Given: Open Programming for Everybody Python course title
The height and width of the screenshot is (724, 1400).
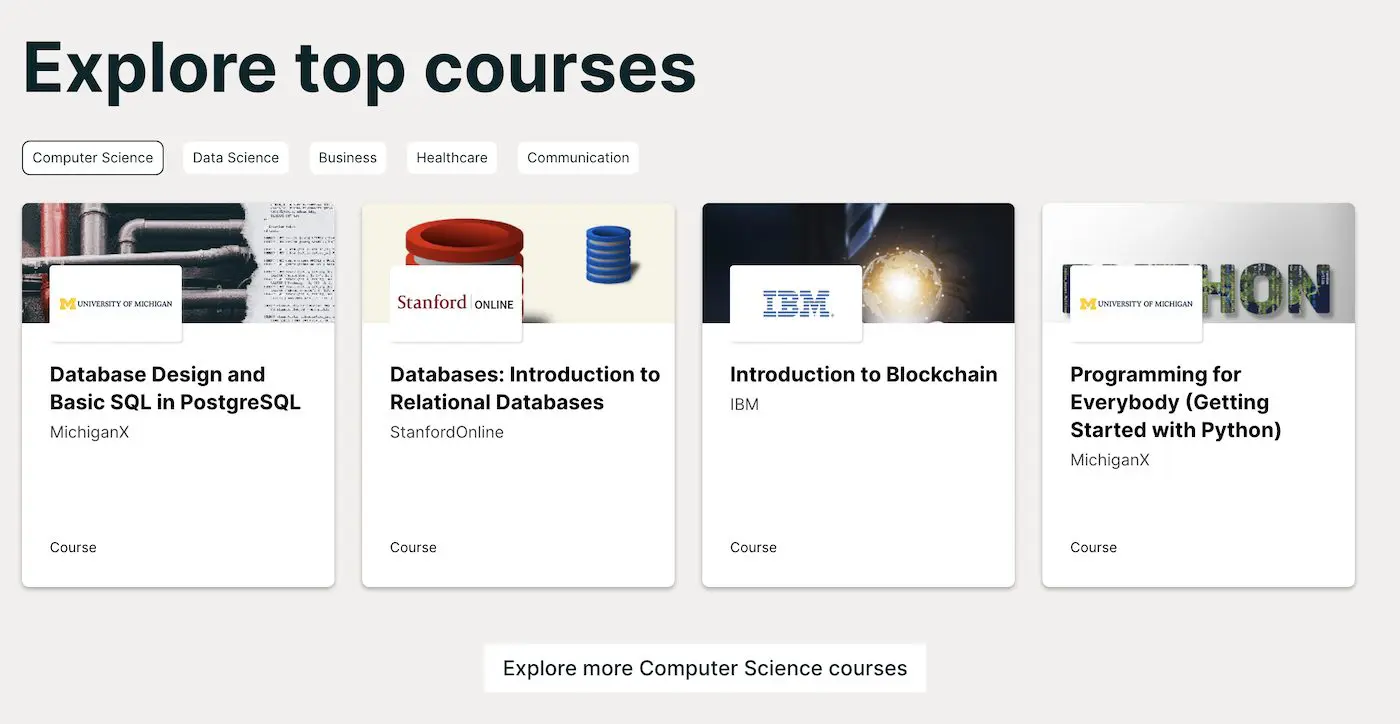Looking at the screenshot, I should [1176, 402].
